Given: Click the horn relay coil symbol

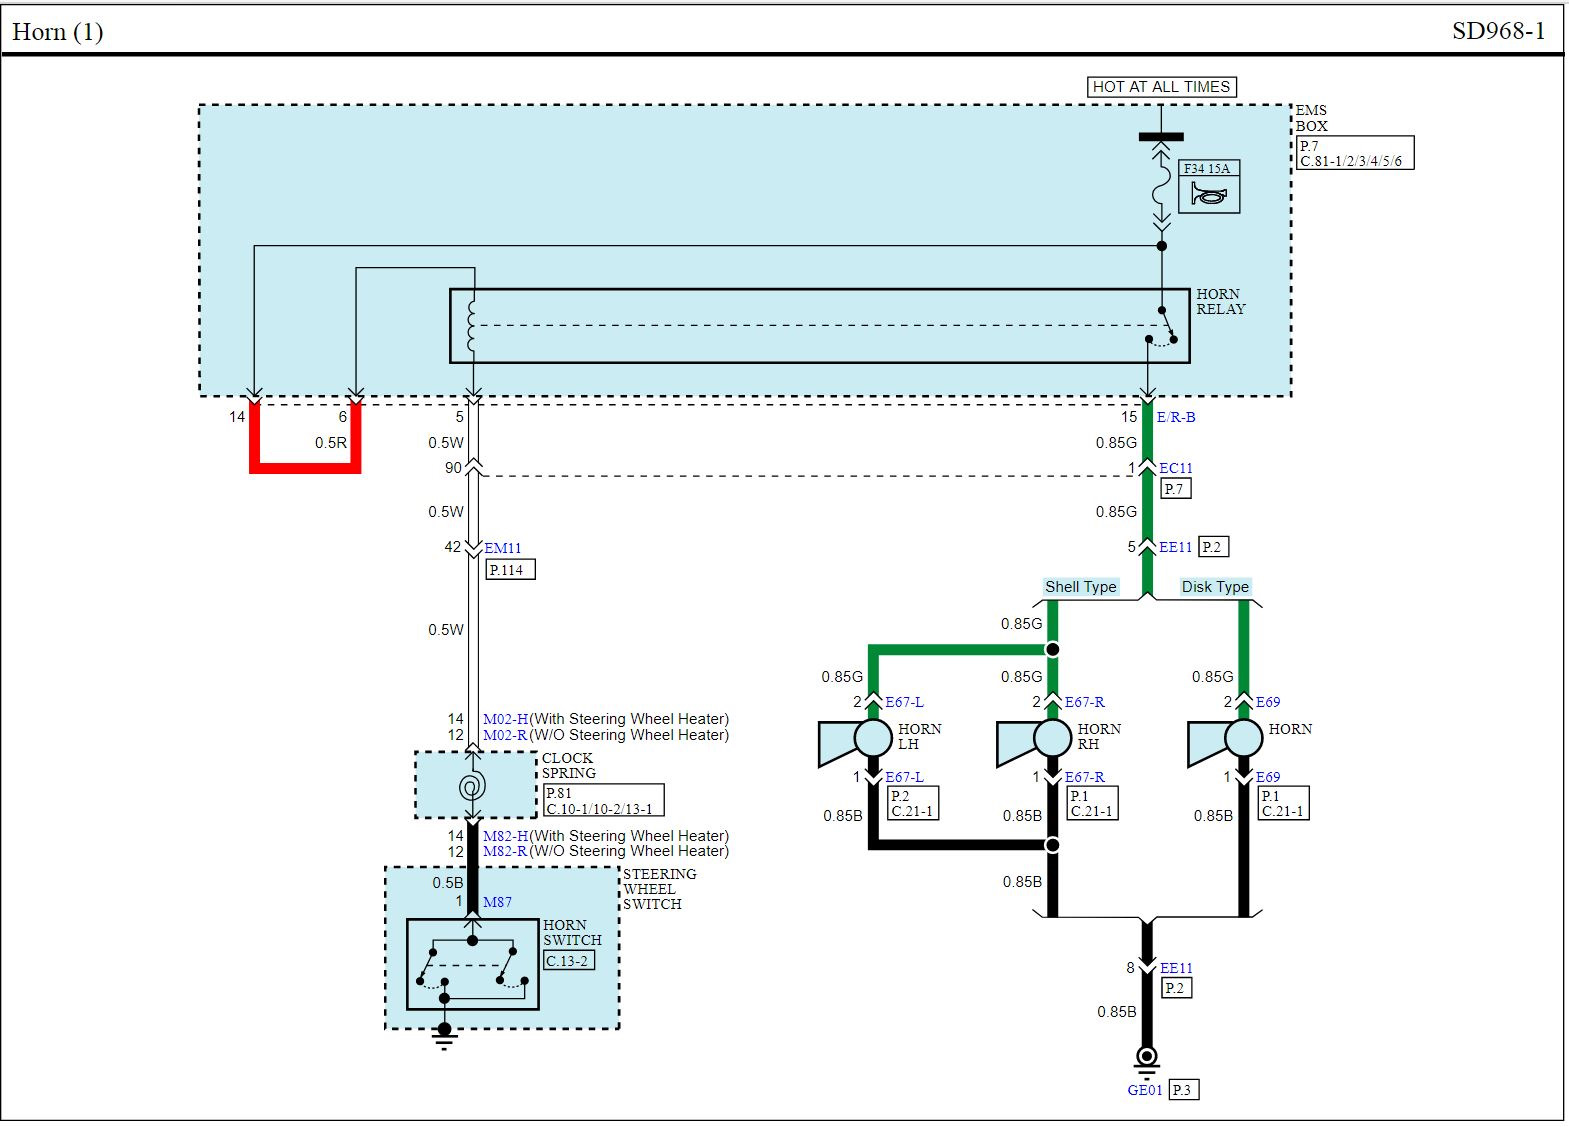Looking at the screenshot, I should pyautogui.click(x=472, y=326).
